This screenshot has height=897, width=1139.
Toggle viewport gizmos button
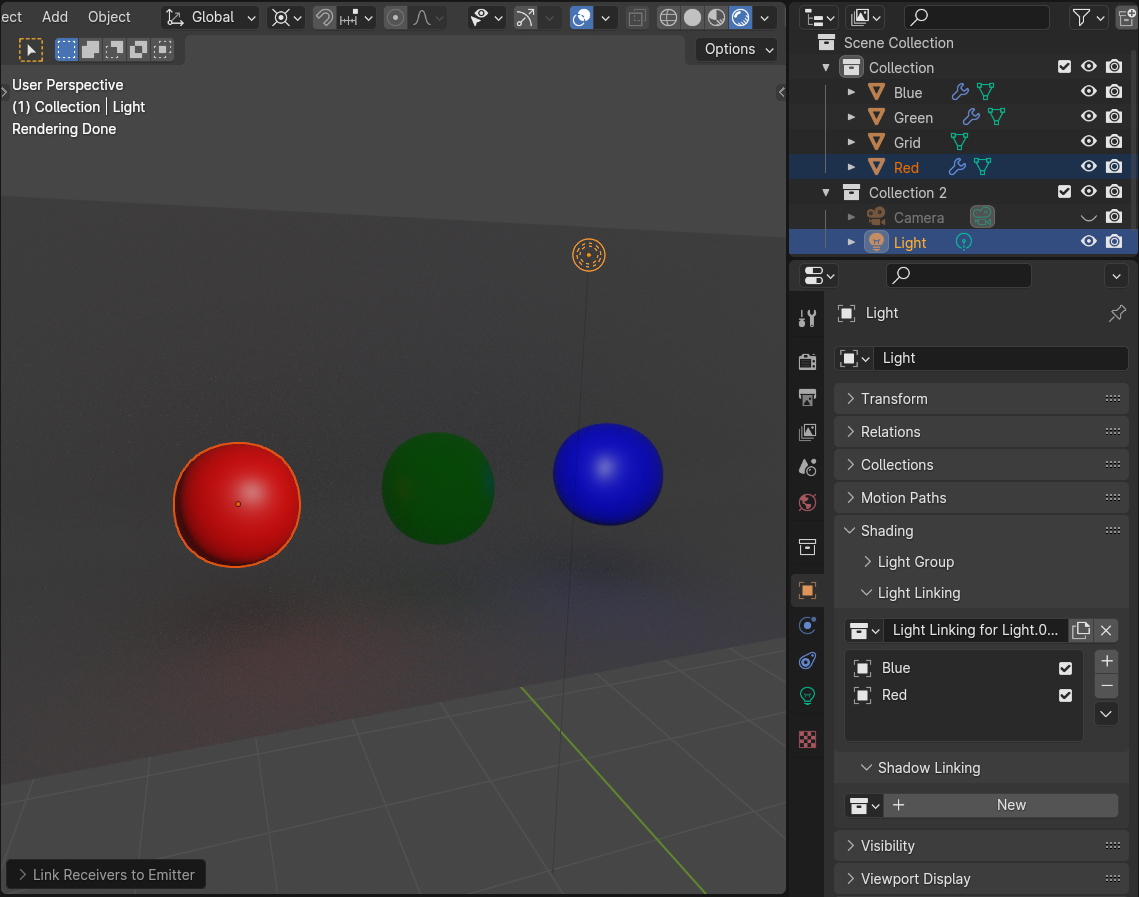(524, 17)
